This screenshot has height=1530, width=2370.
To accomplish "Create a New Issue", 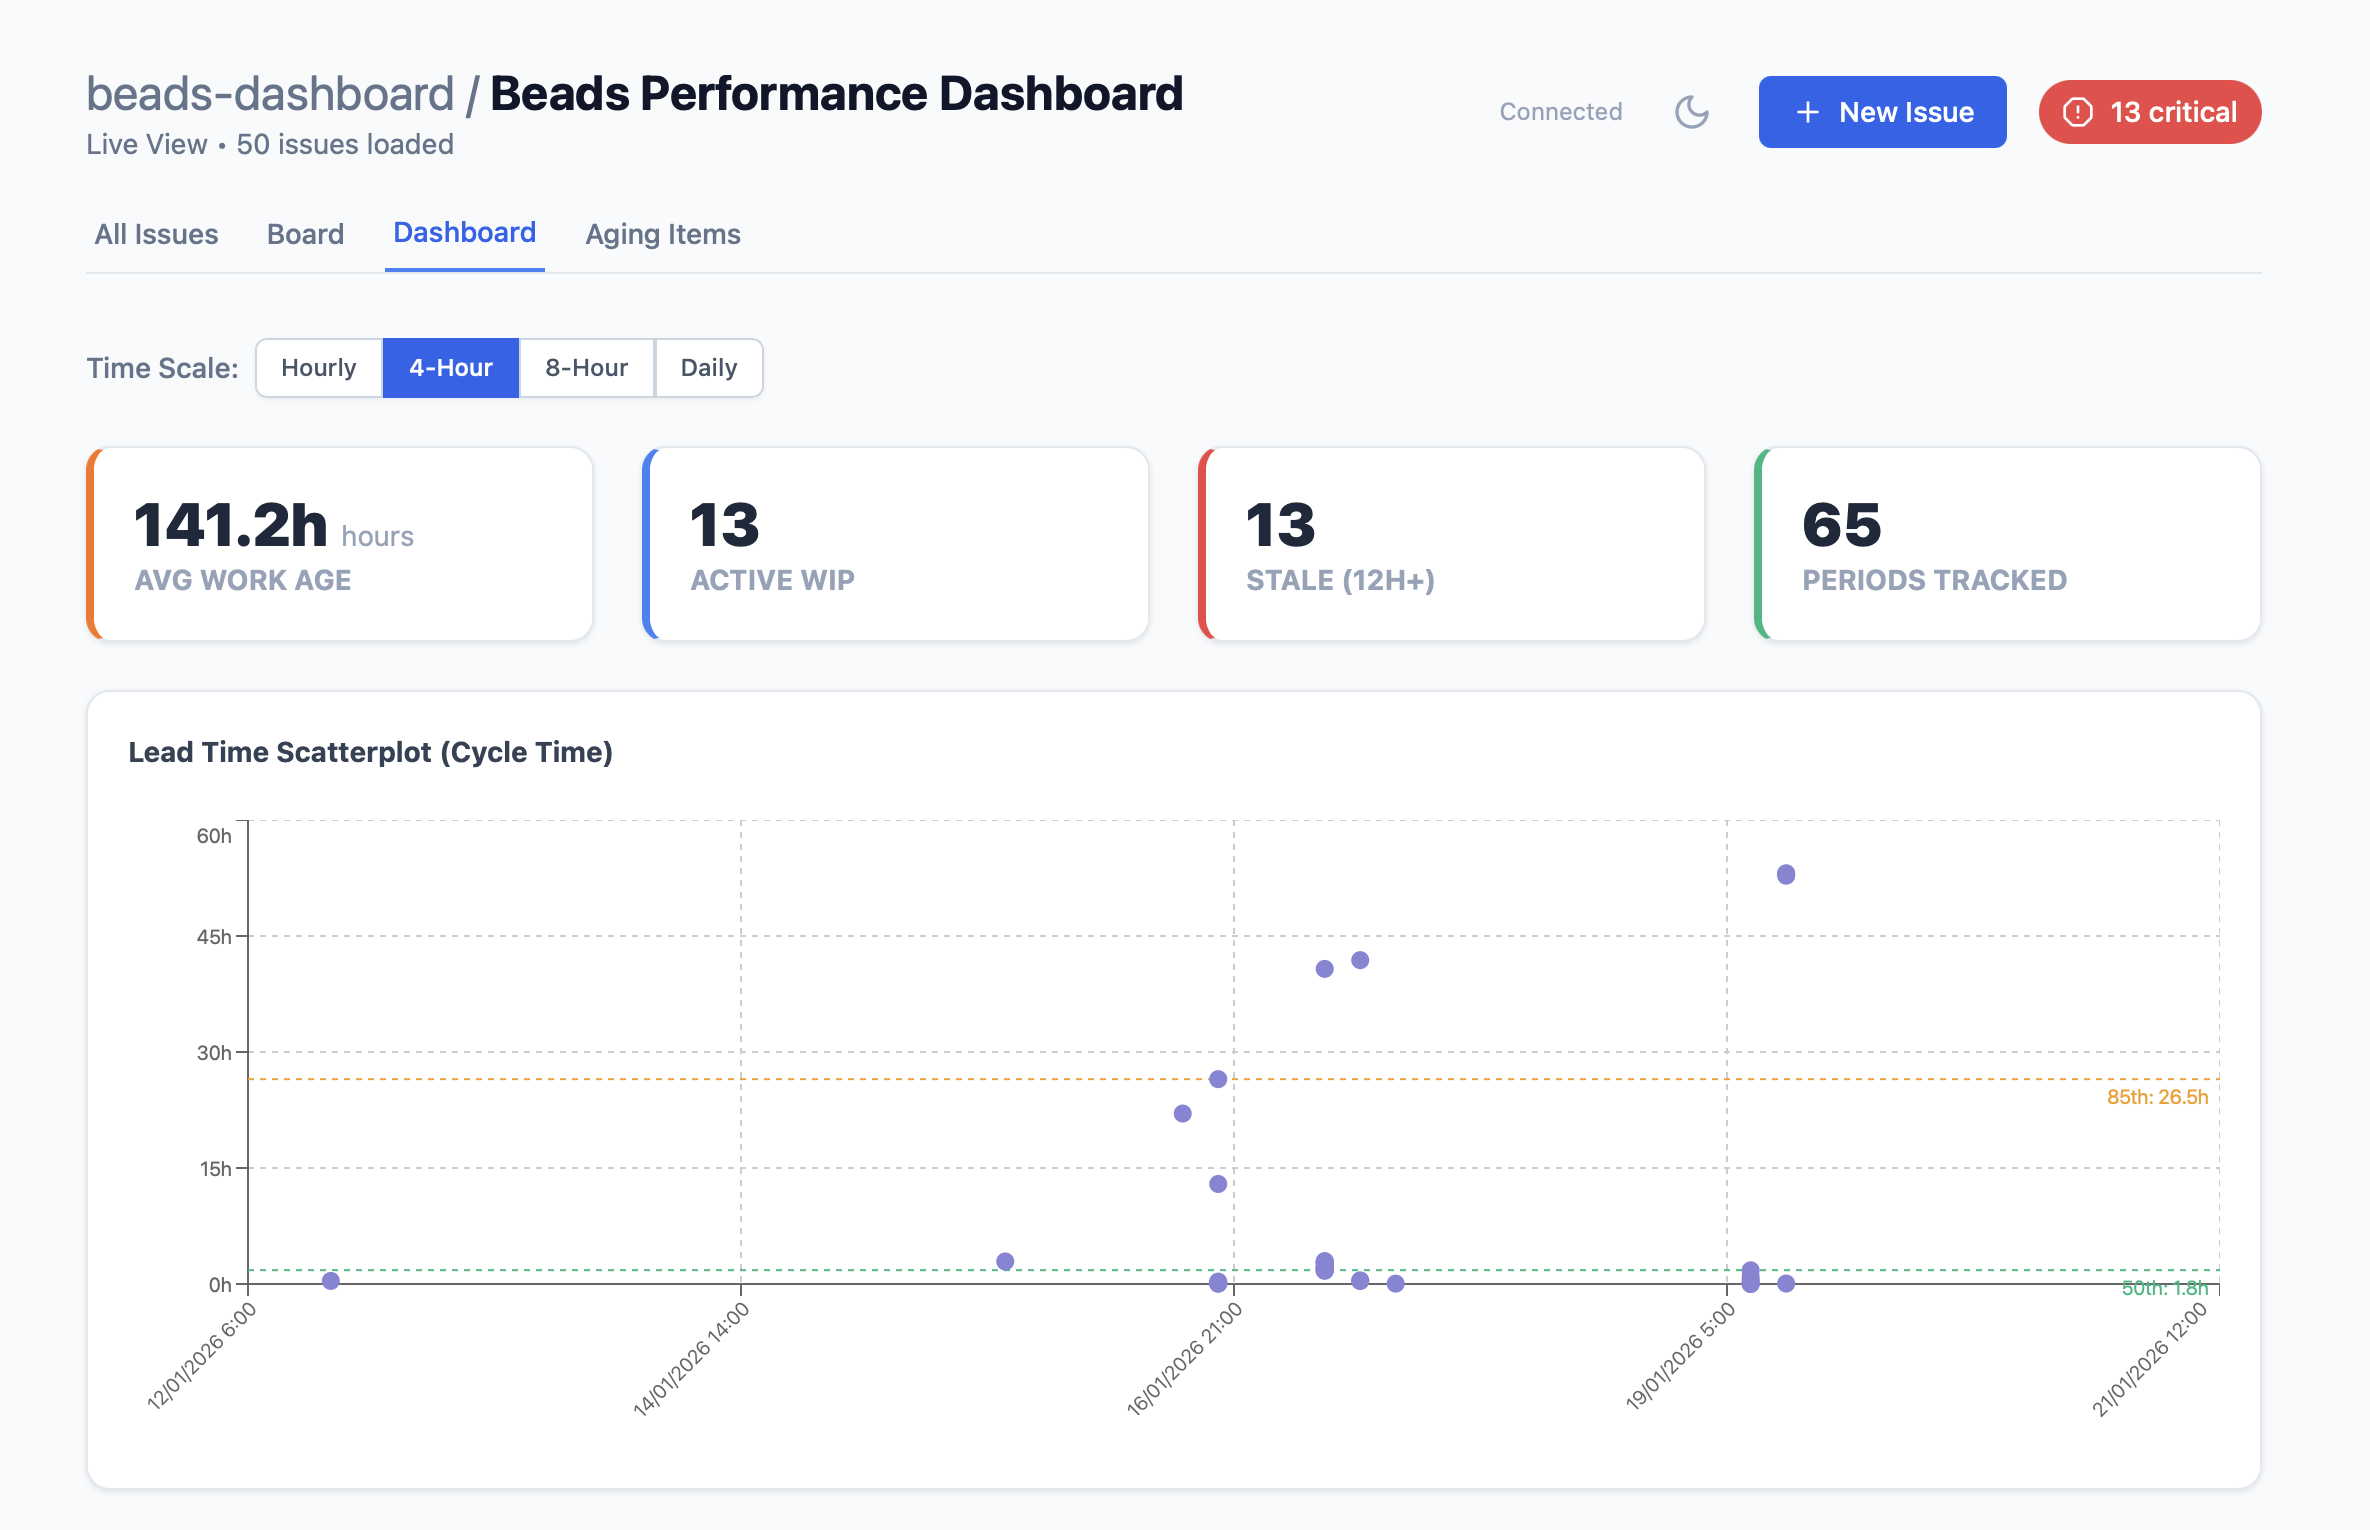I will pyautogui.click(x=1882, y=112).
